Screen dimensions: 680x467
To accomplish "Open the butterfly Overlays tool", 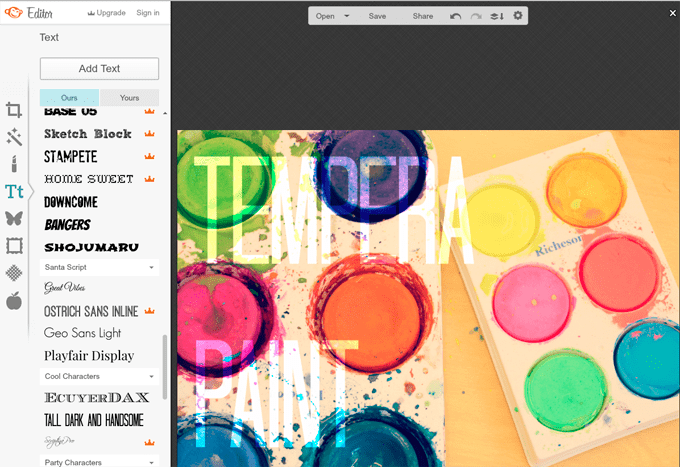I will [x=14, y=218].
